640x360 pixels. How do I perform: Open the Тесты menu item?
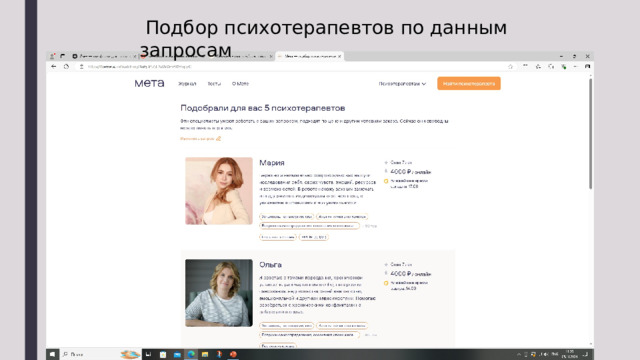click(214, 84)
